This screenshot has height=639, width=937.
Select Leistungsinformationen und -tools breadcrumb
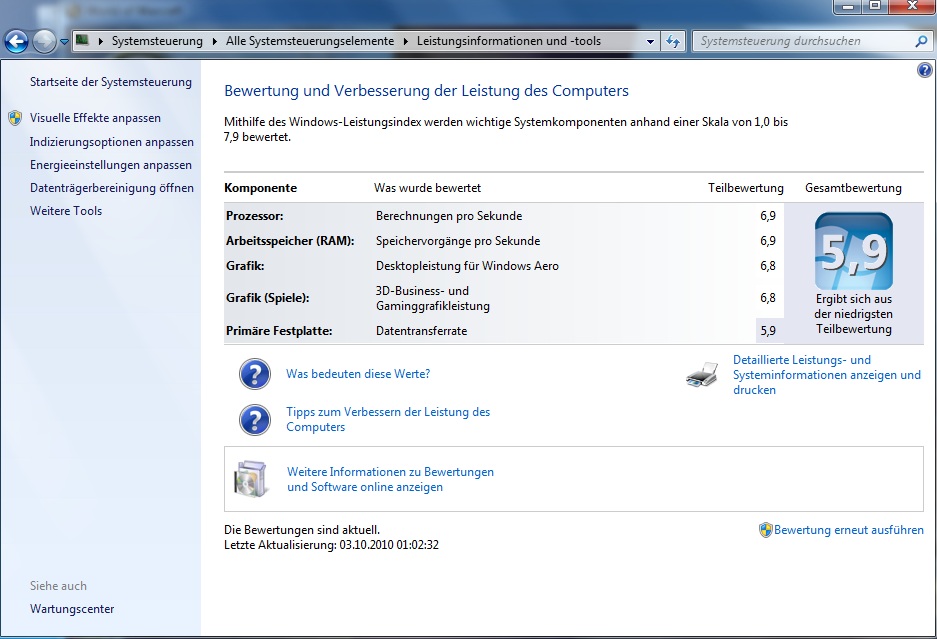tap(509, 41)
